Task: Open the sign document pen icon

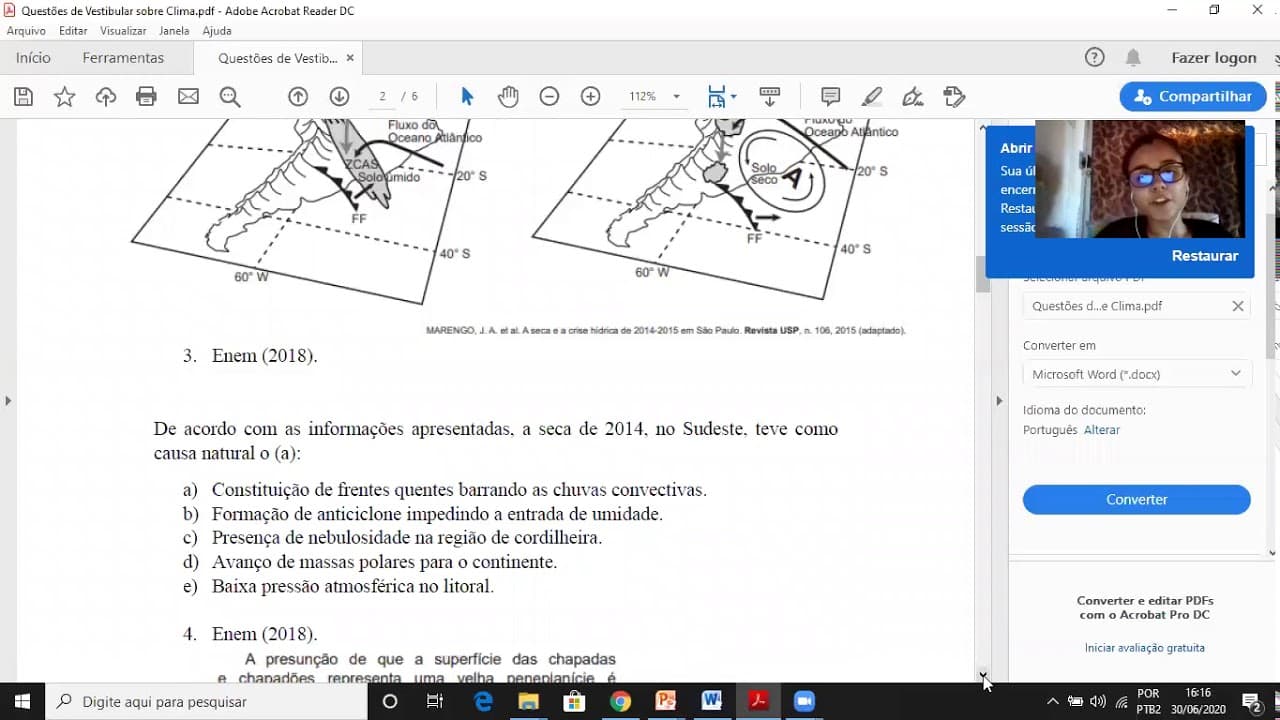Action: tap(913, 97)
